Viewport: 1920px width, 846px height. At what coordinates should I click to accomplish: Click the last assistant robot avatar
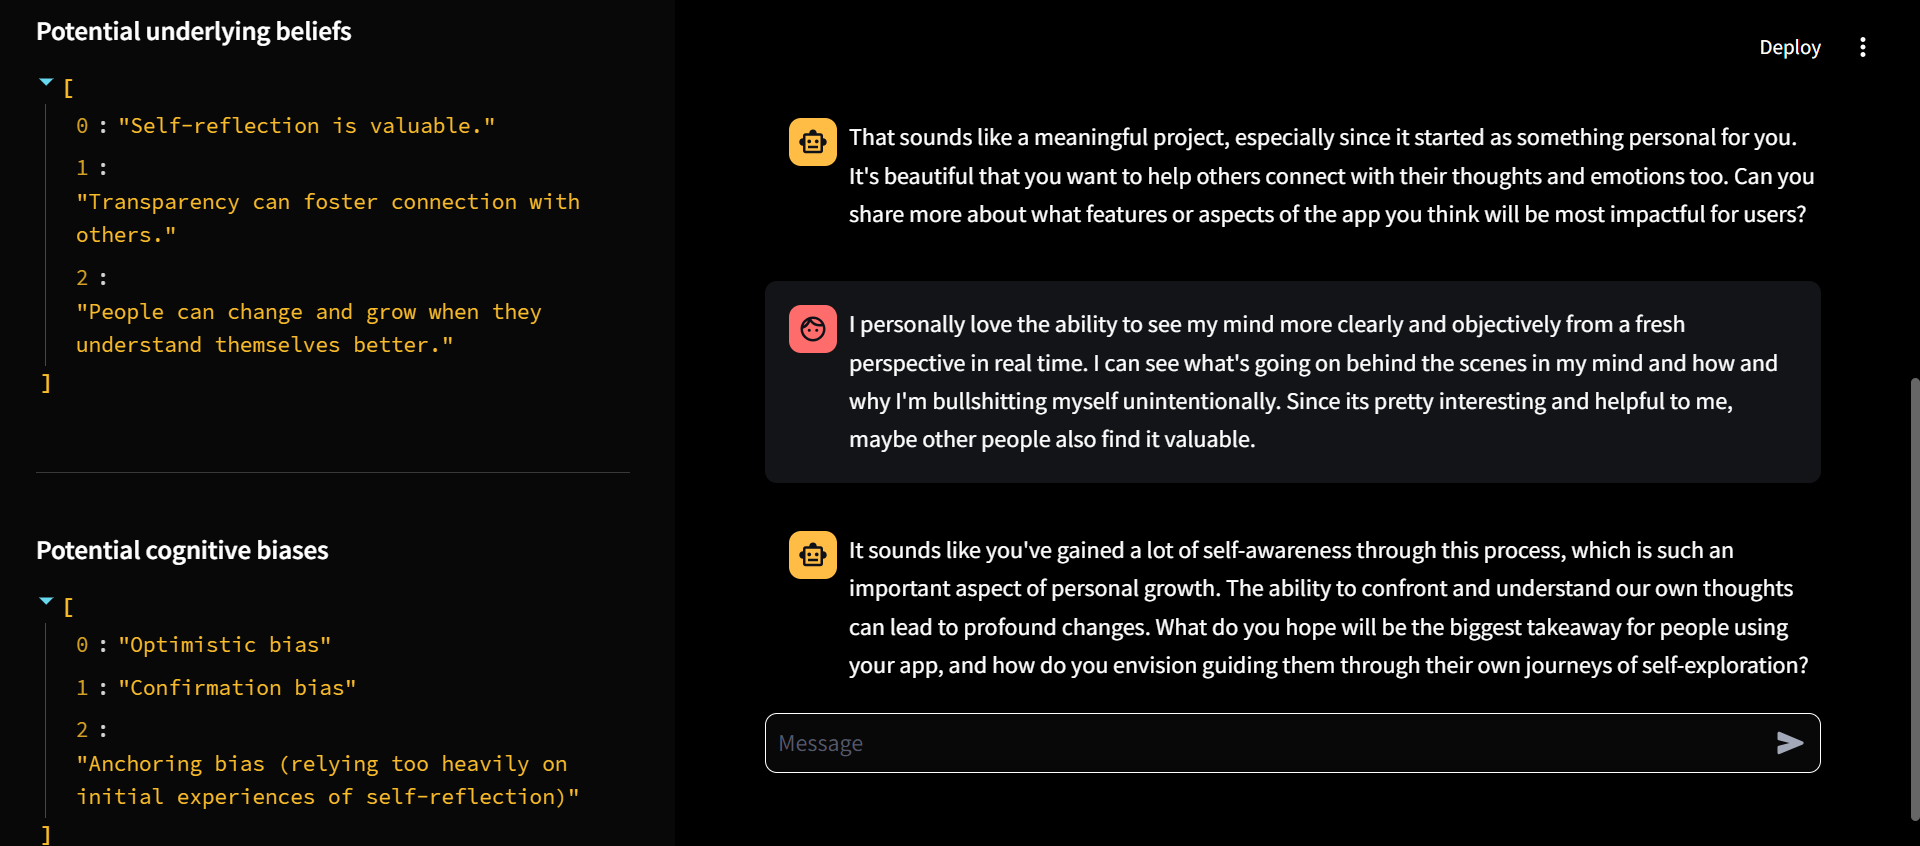(813, 555)
